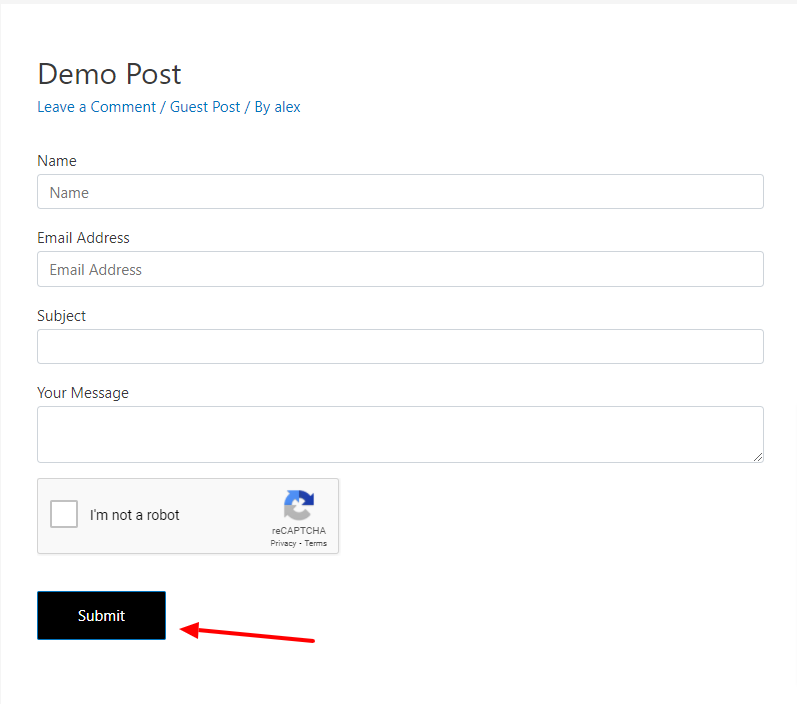
Task: Click the "I'm not a robot" text
Action: pos(135,515)
